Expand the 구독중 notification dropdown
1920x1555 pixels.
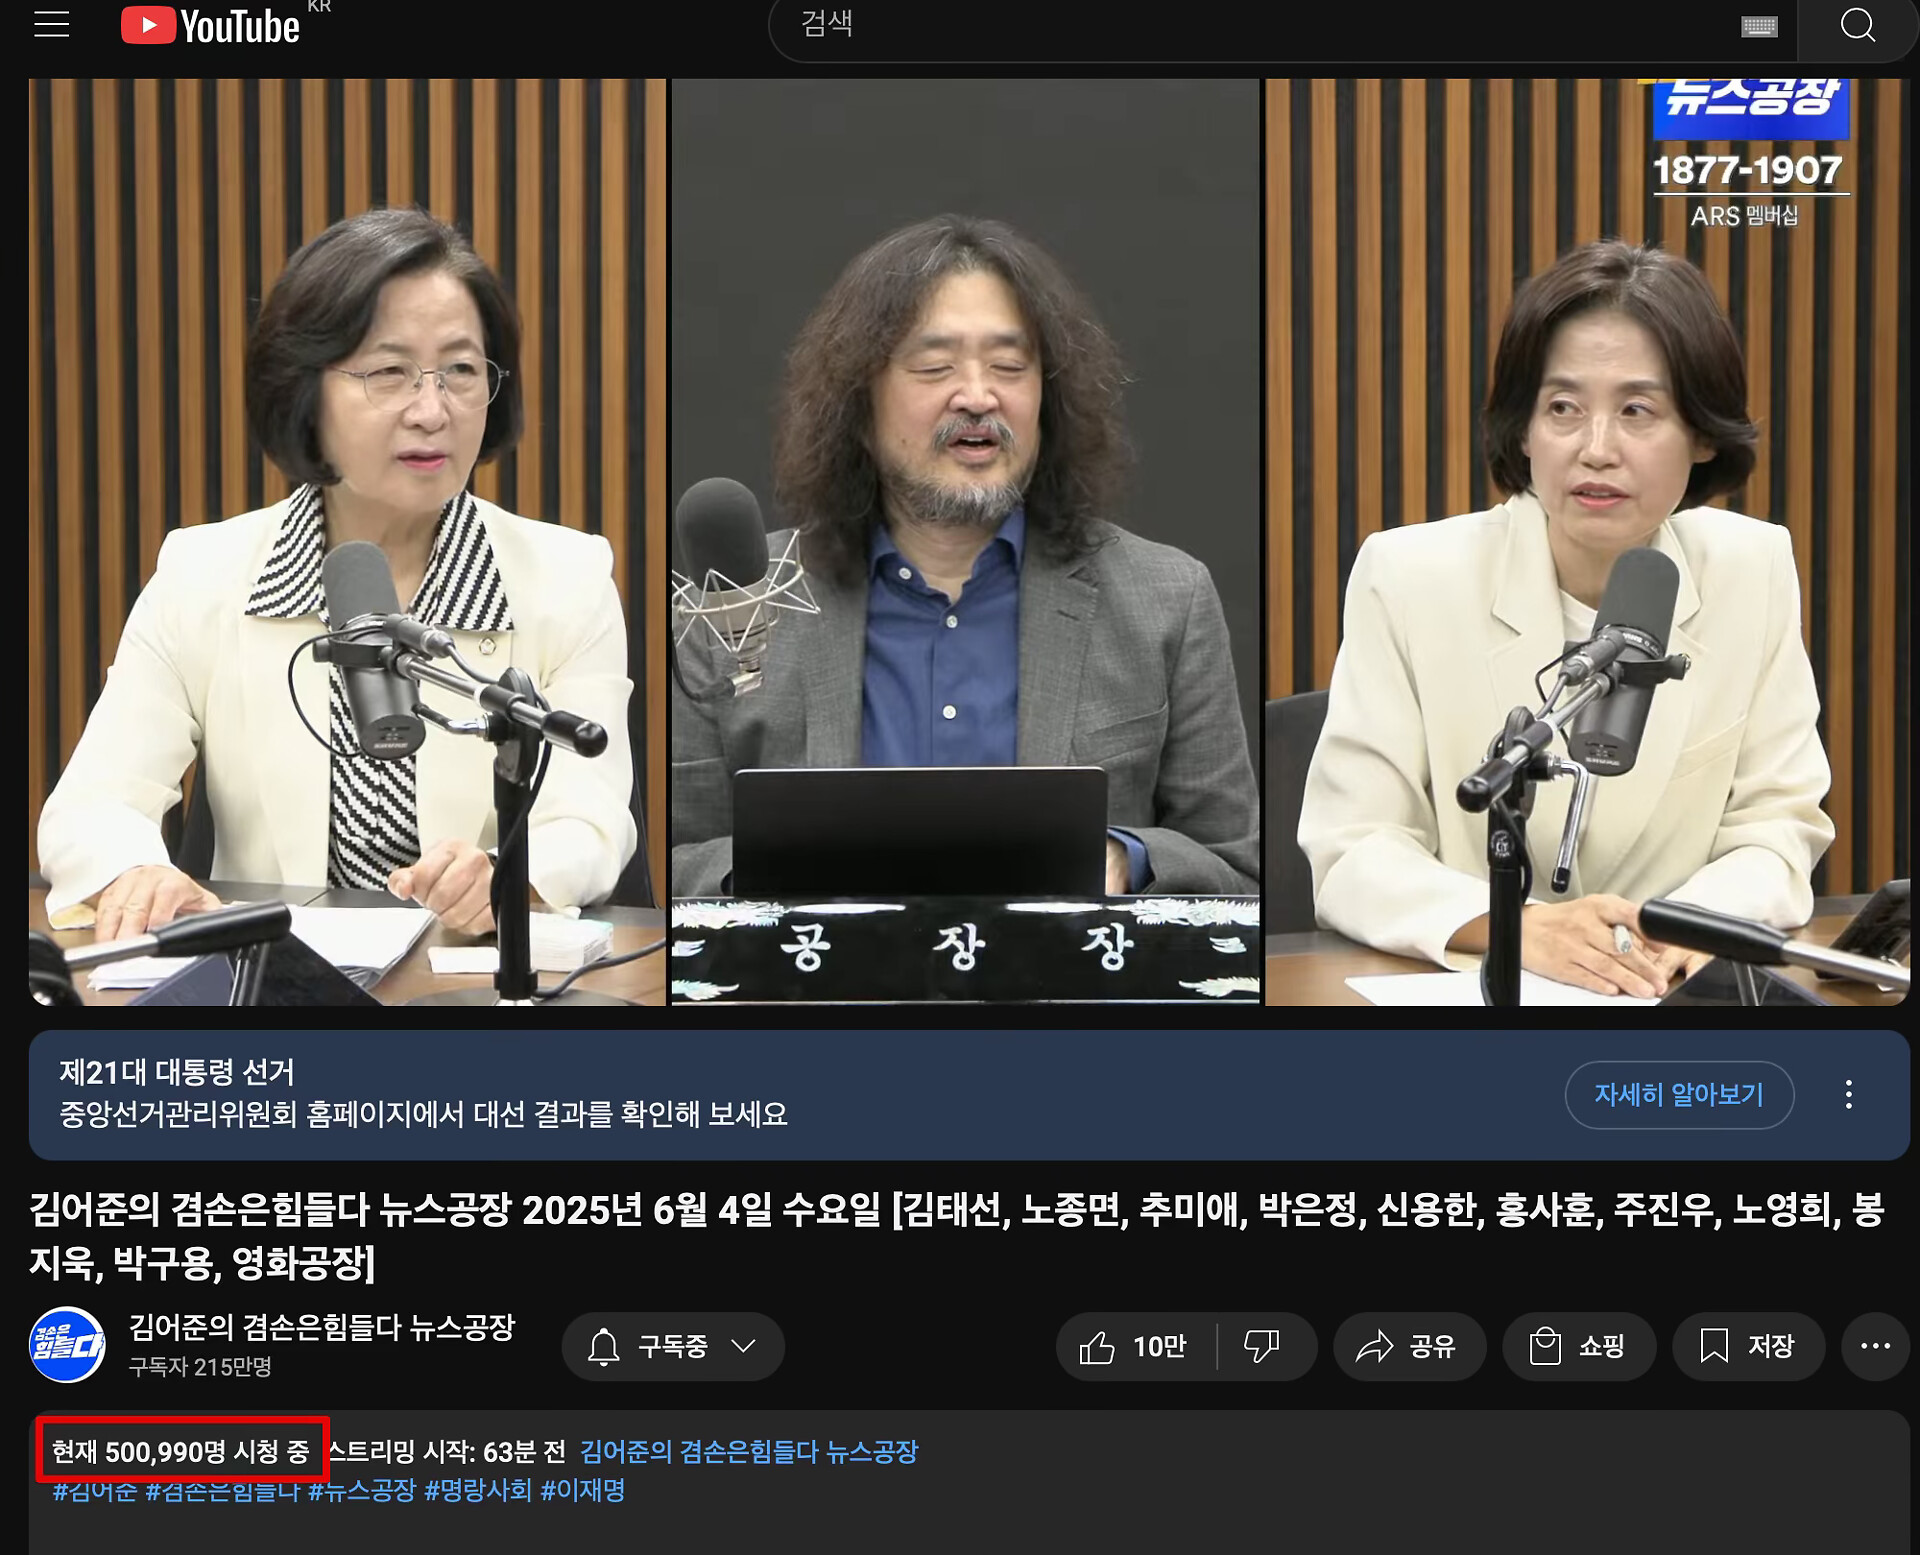click(x=672, y=1346)
